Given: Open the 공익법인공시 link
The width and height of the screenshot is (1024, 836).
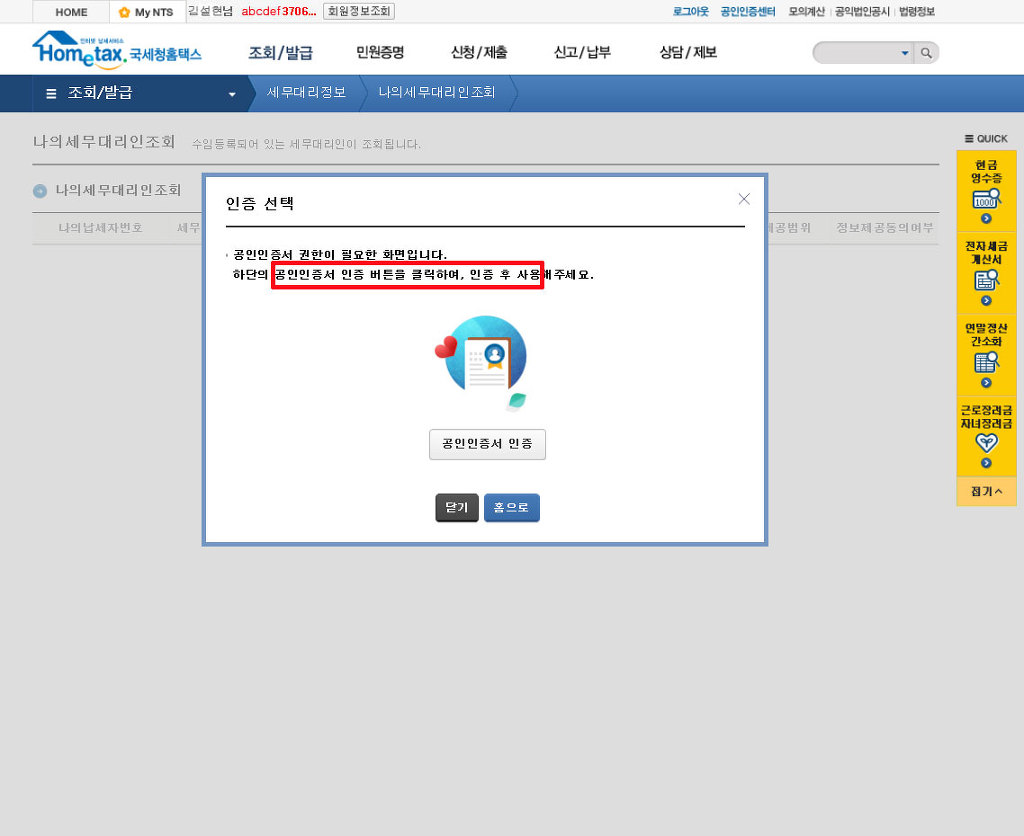Looking at the screenshot, I should click(862, 11).
